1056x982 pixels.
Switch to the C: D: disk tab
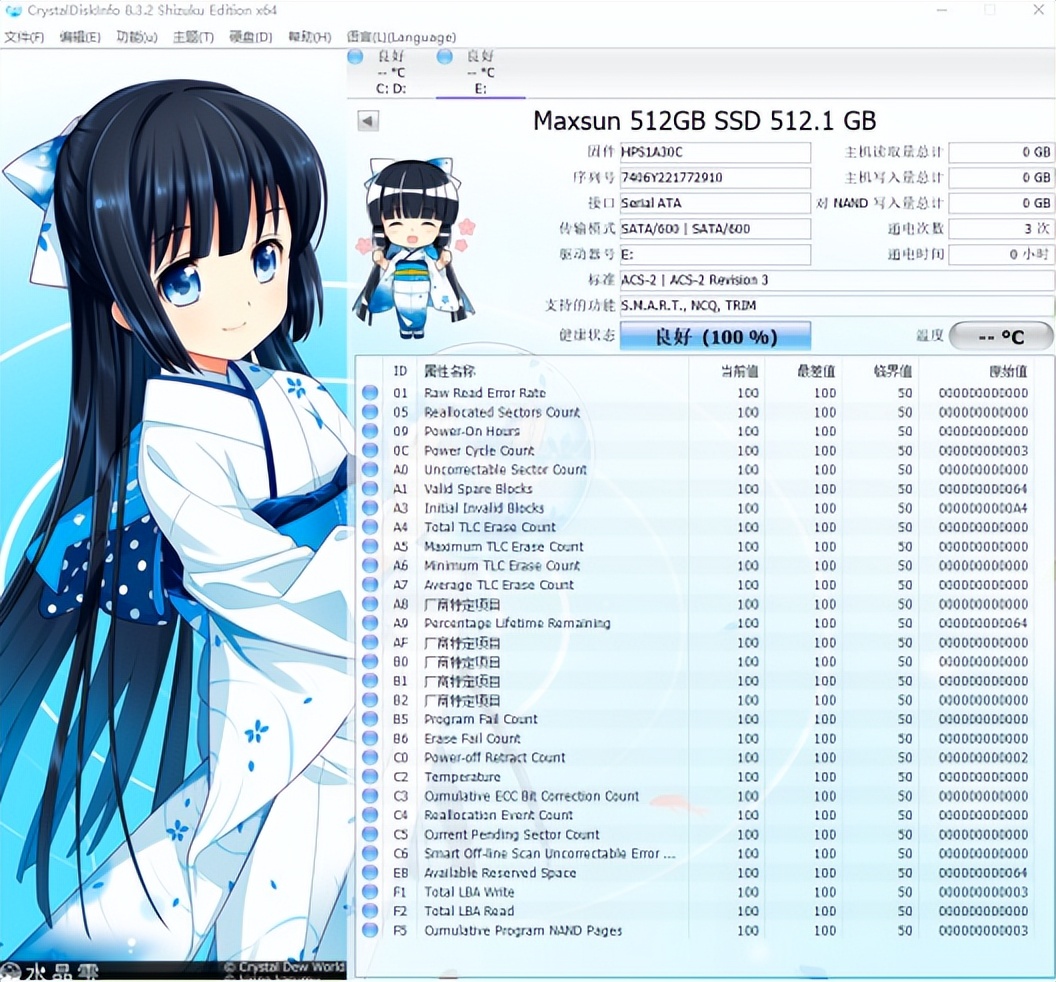[x=390, y=88]
